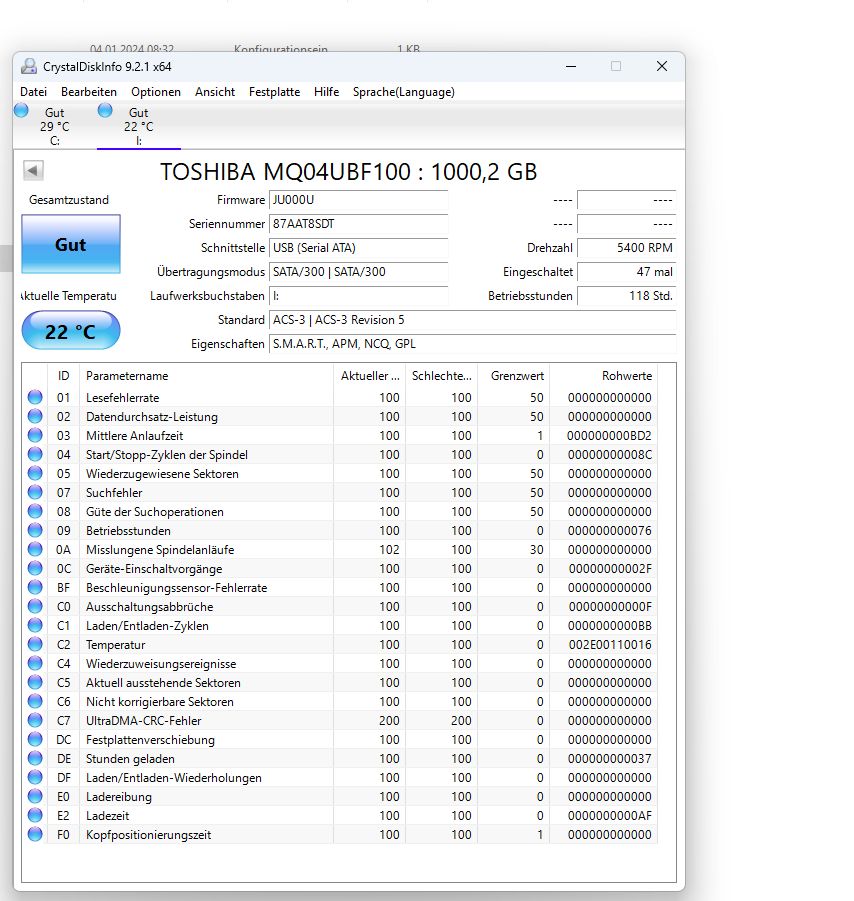Click the blue status orb for drive C:
Viewport: 854px width, 901px height.
(21, 110)
